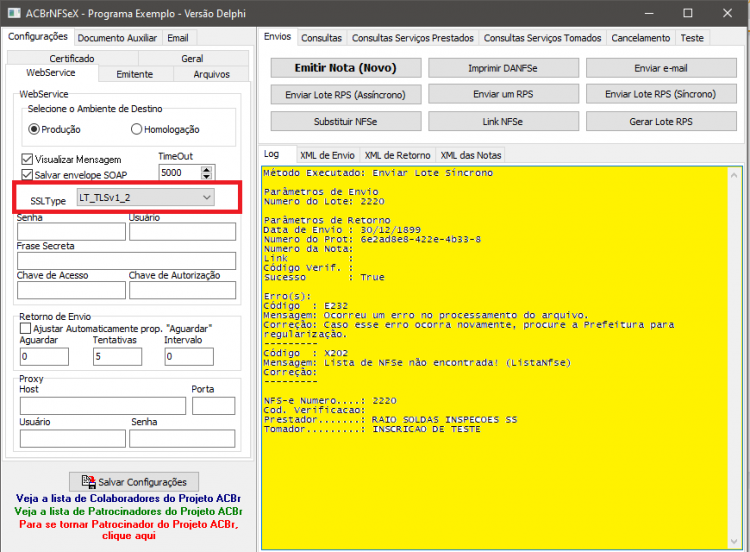Click the log scrollbar up arrow
Screen dimensions: 750x552
pos(734,175)
